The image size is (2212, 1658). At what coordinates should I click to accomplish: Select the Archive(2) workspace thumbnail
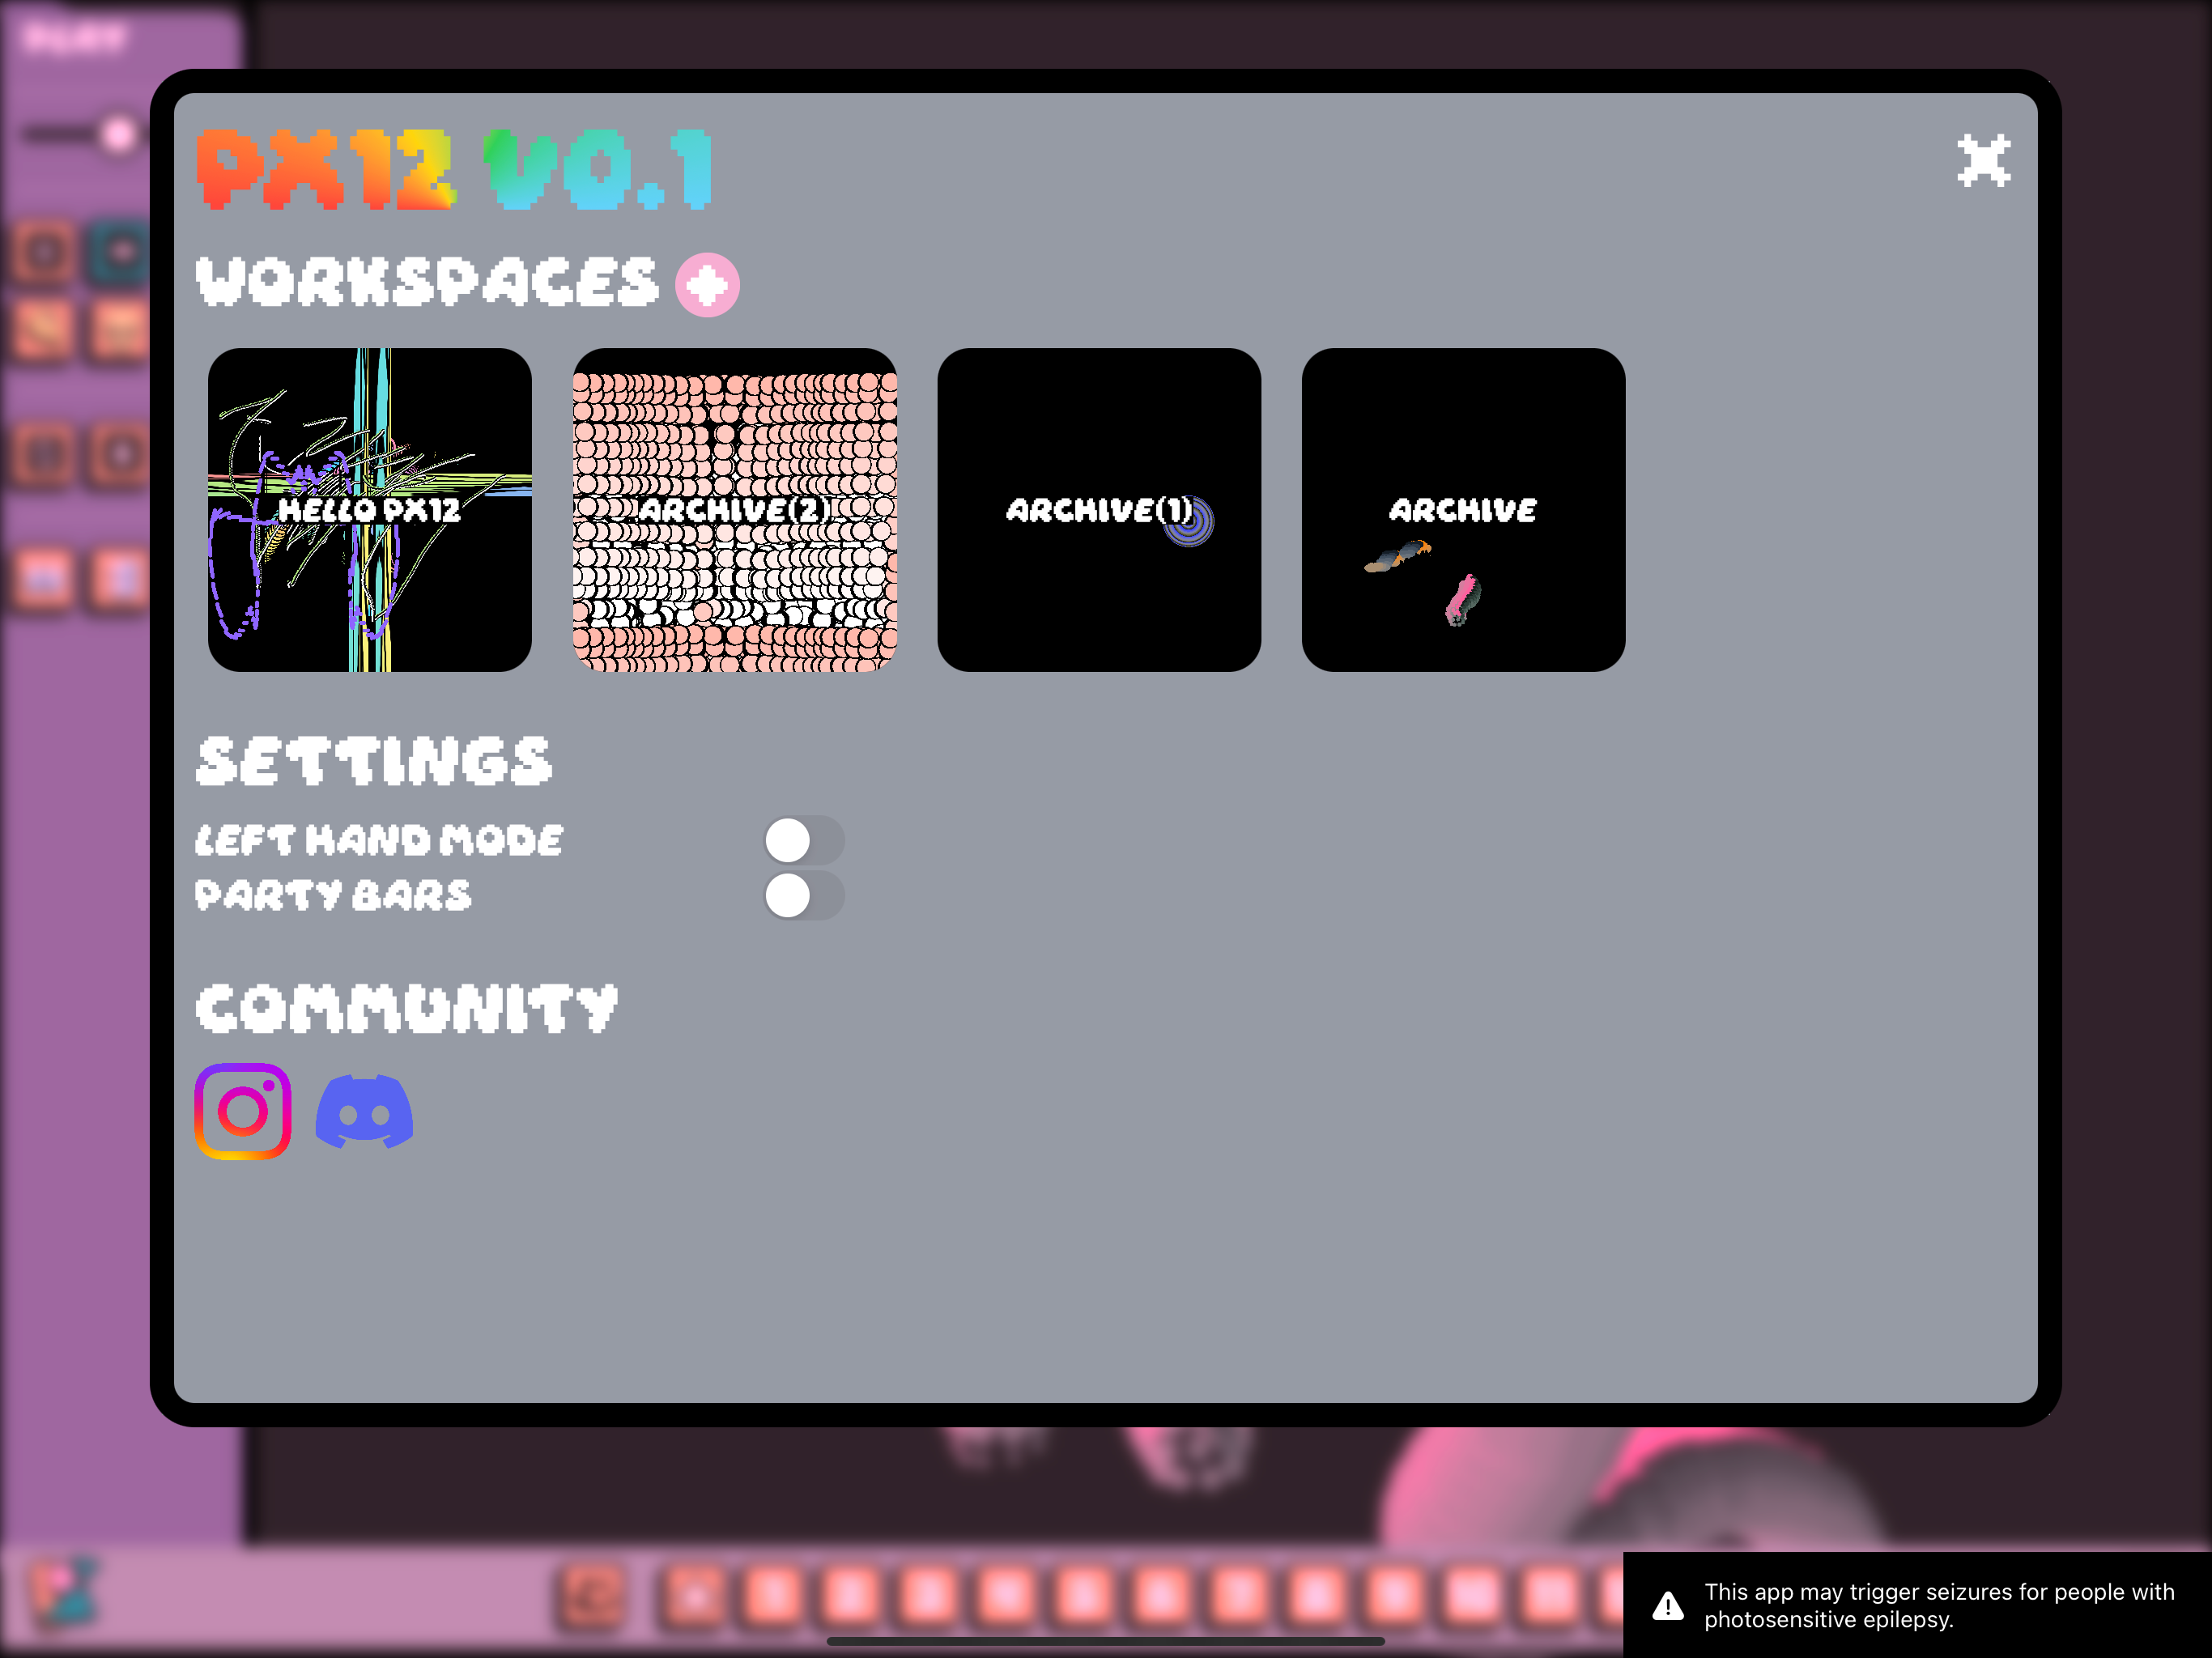(734, 509)
